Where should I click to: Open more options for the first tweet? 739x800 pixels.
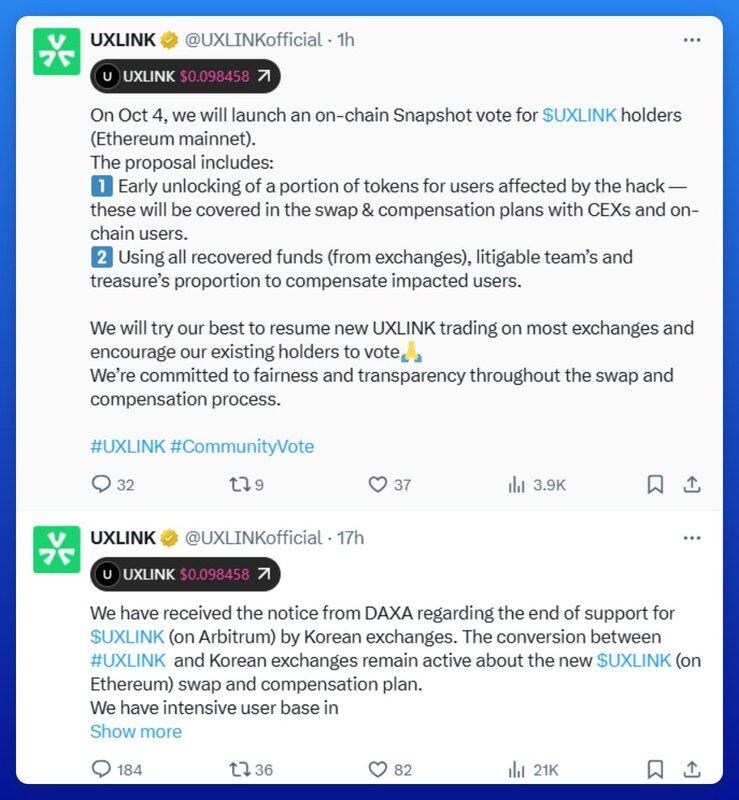click(x=691, y=40)
